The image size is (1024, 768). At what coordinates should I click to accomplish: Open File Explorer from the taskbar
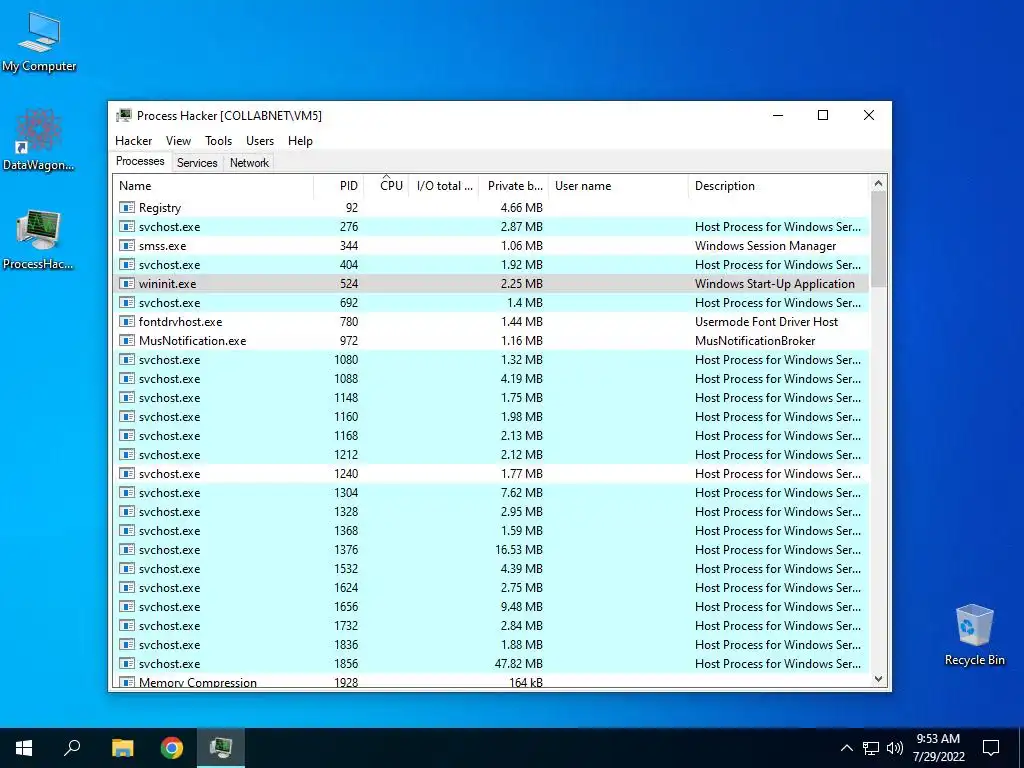tap(122, 748)
